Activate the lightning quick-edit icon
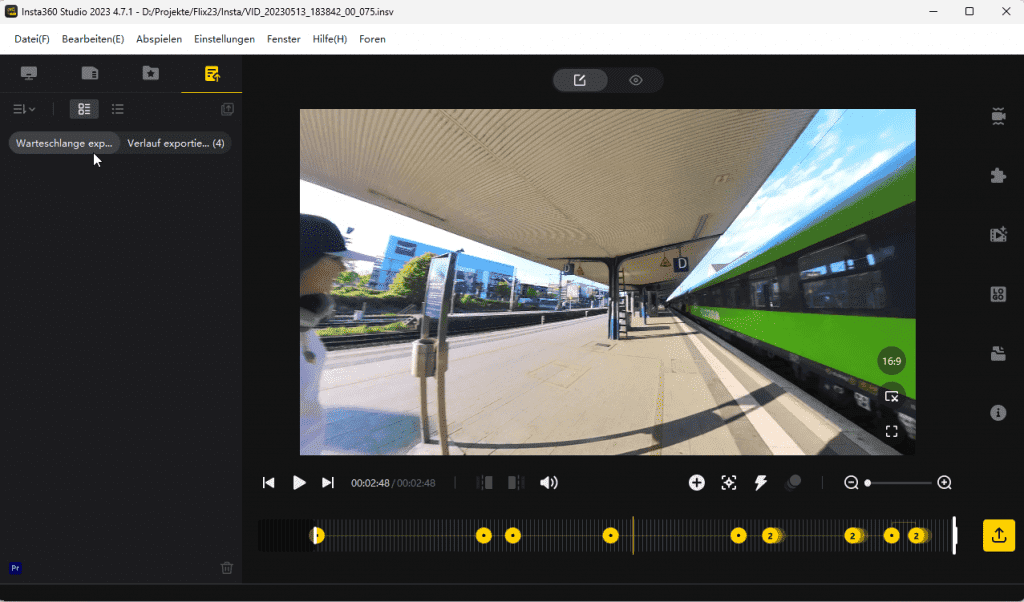1024x602 pixels. [x=761, y=482]
